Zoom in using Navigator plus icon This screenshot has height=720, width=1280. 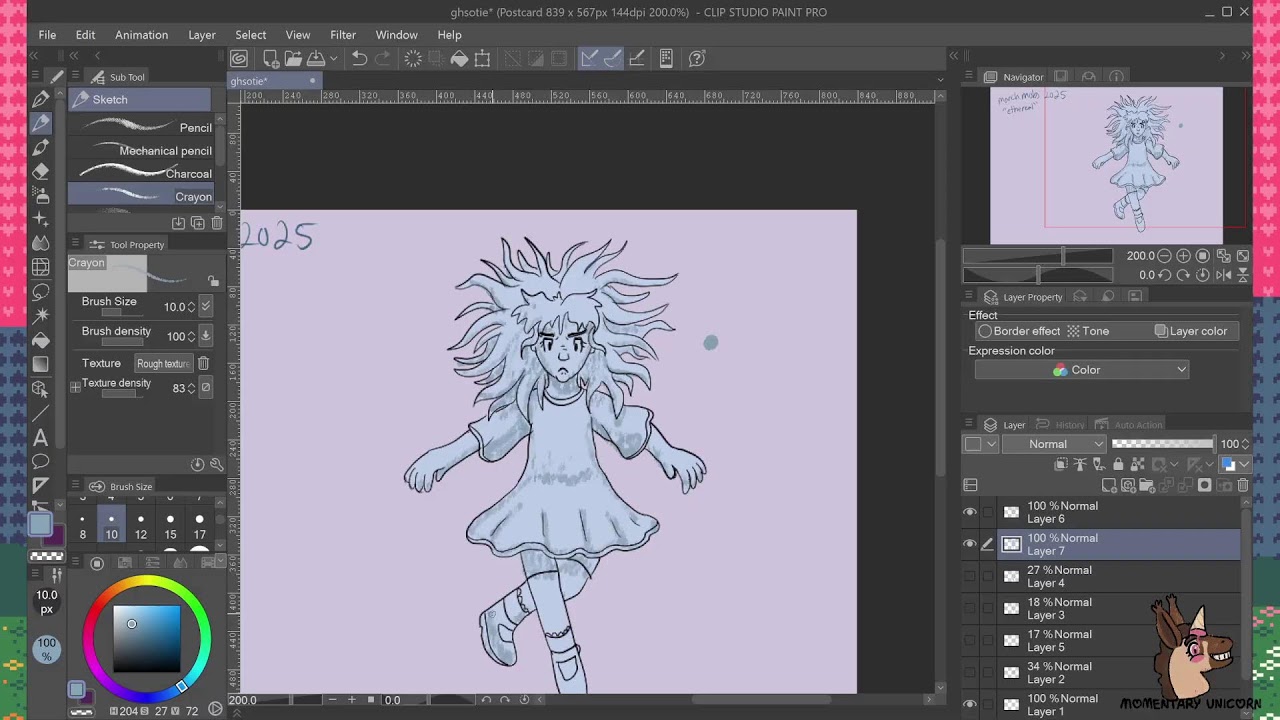pos(1183,256)
